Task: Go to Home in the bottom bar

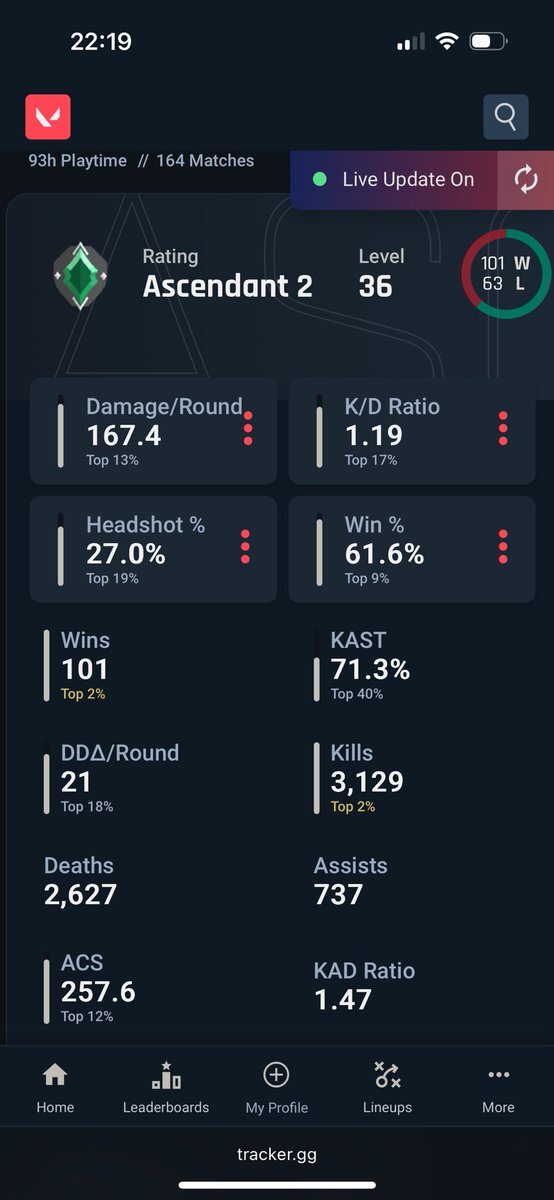Action: (55, 1088)
